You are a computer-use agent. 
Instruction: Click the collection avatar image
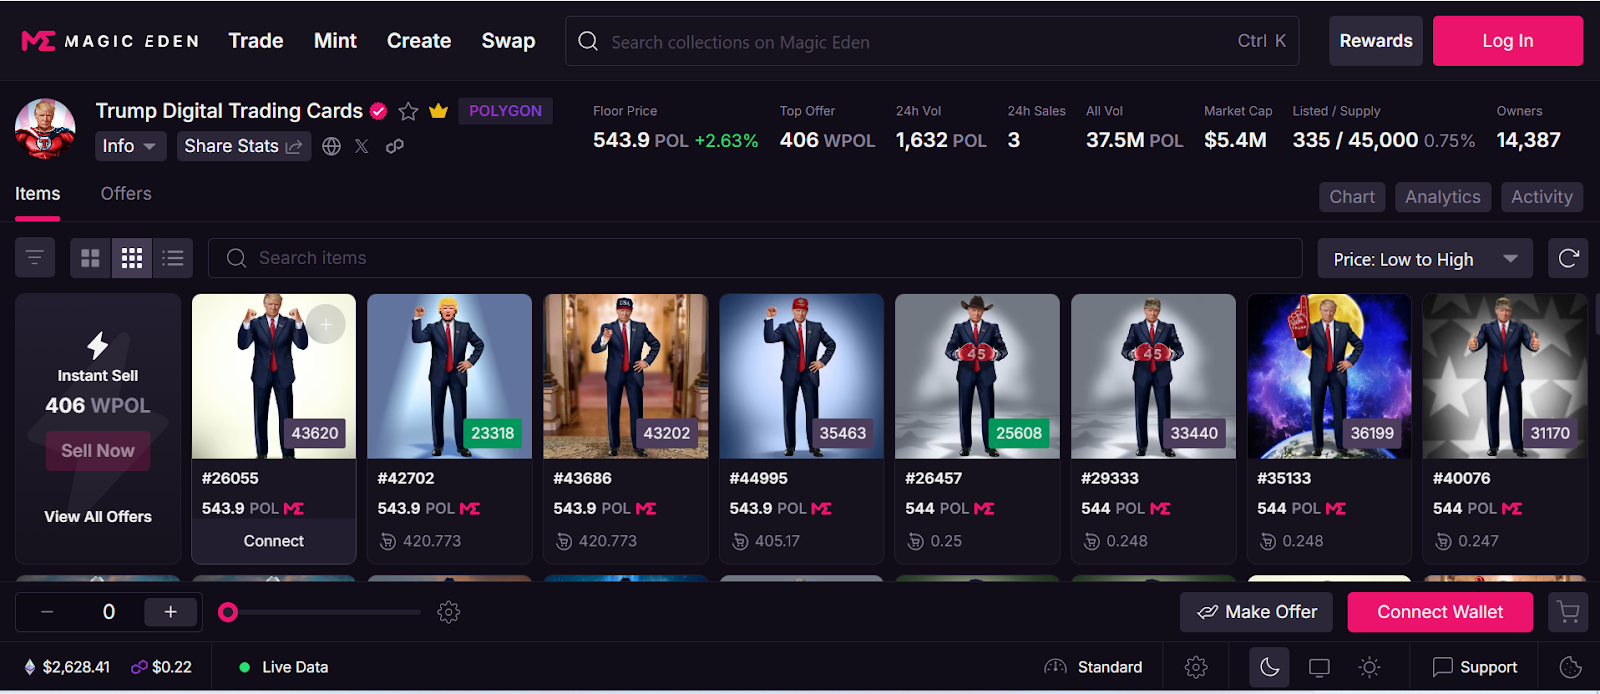[45, 128]
